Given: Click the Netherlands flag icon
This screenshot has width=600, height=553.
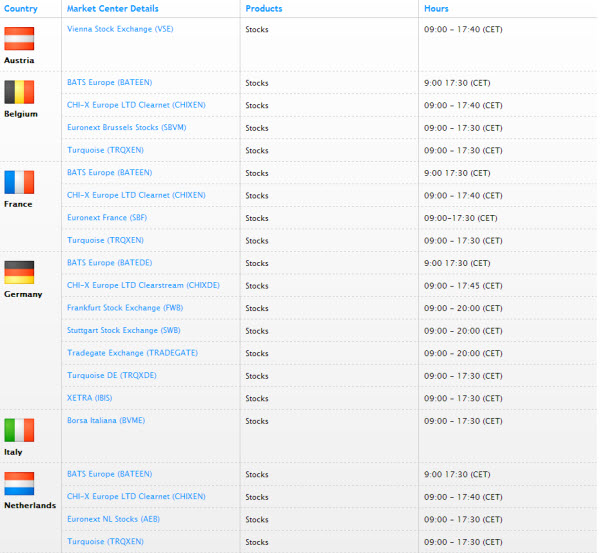Looking at the screenshot, I should (19, 484).
